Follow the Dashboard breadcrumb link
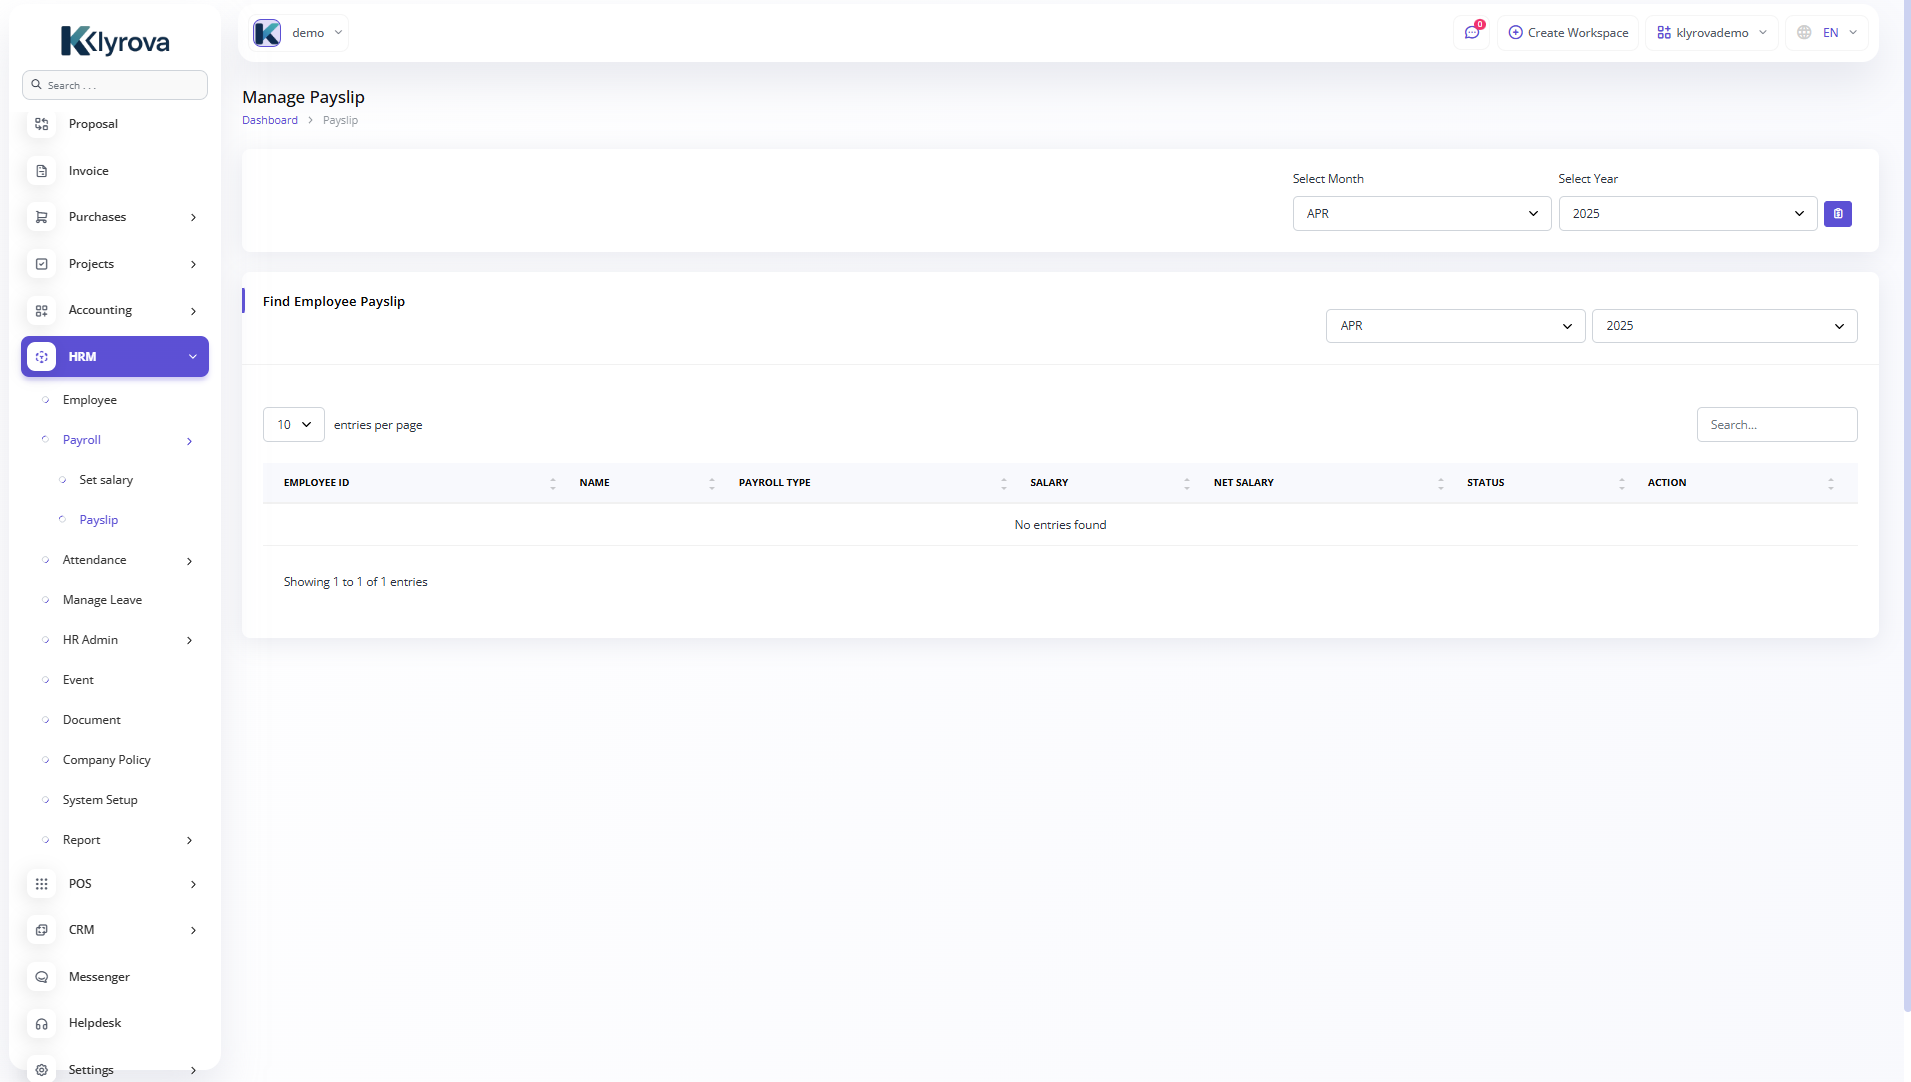 [x=270, y=120]
